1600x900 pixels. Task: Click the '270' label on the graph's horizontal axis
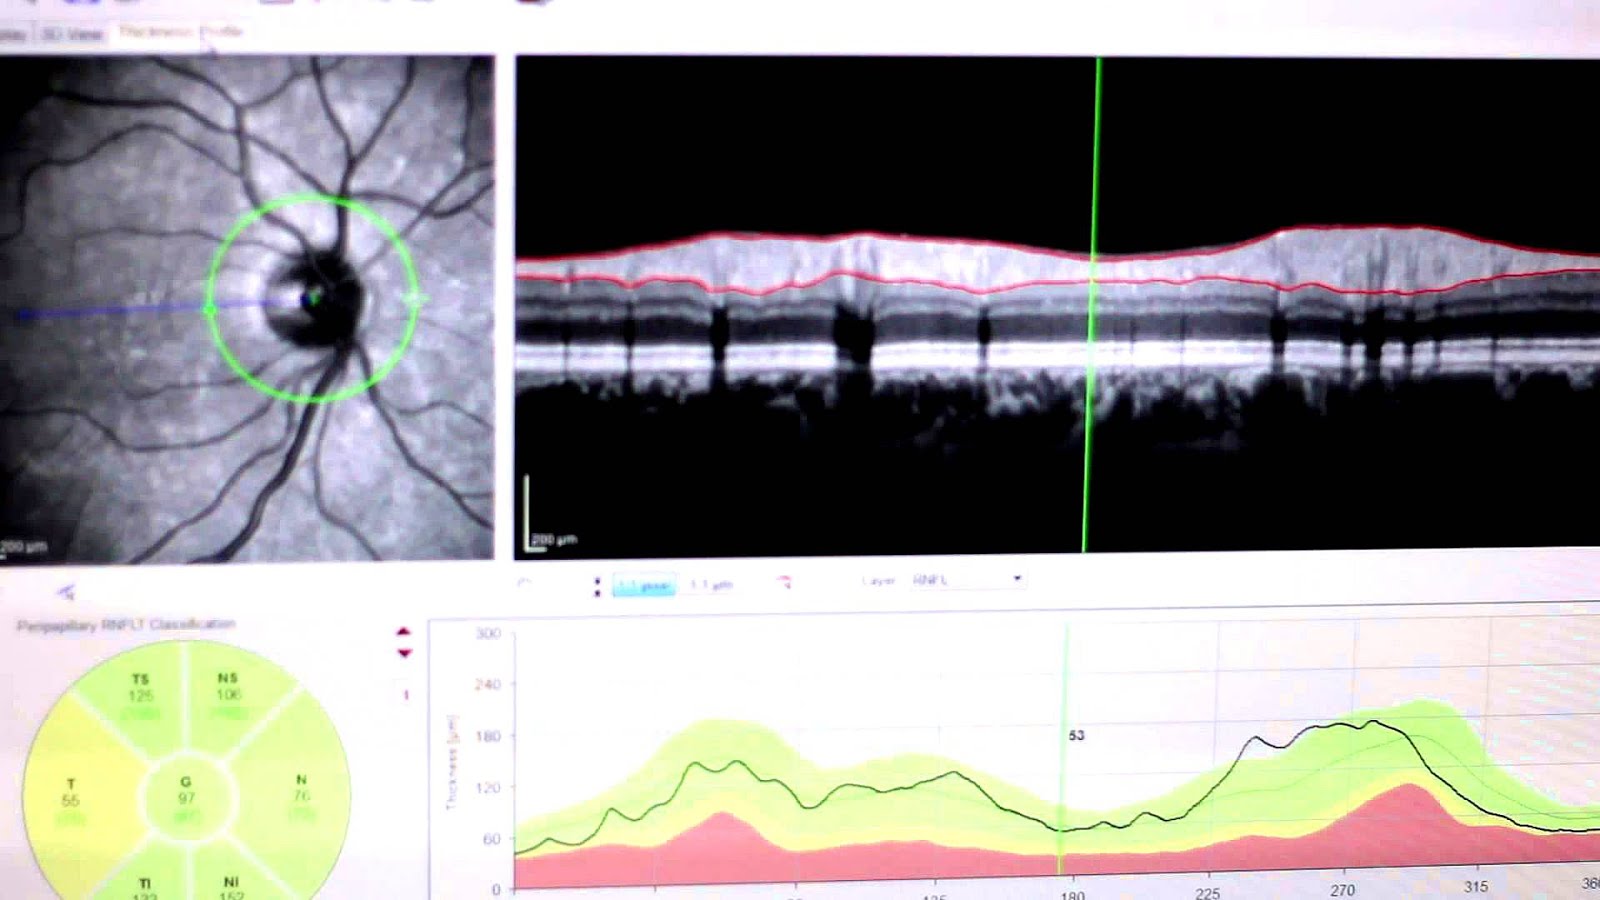(x=1342, y=890)
